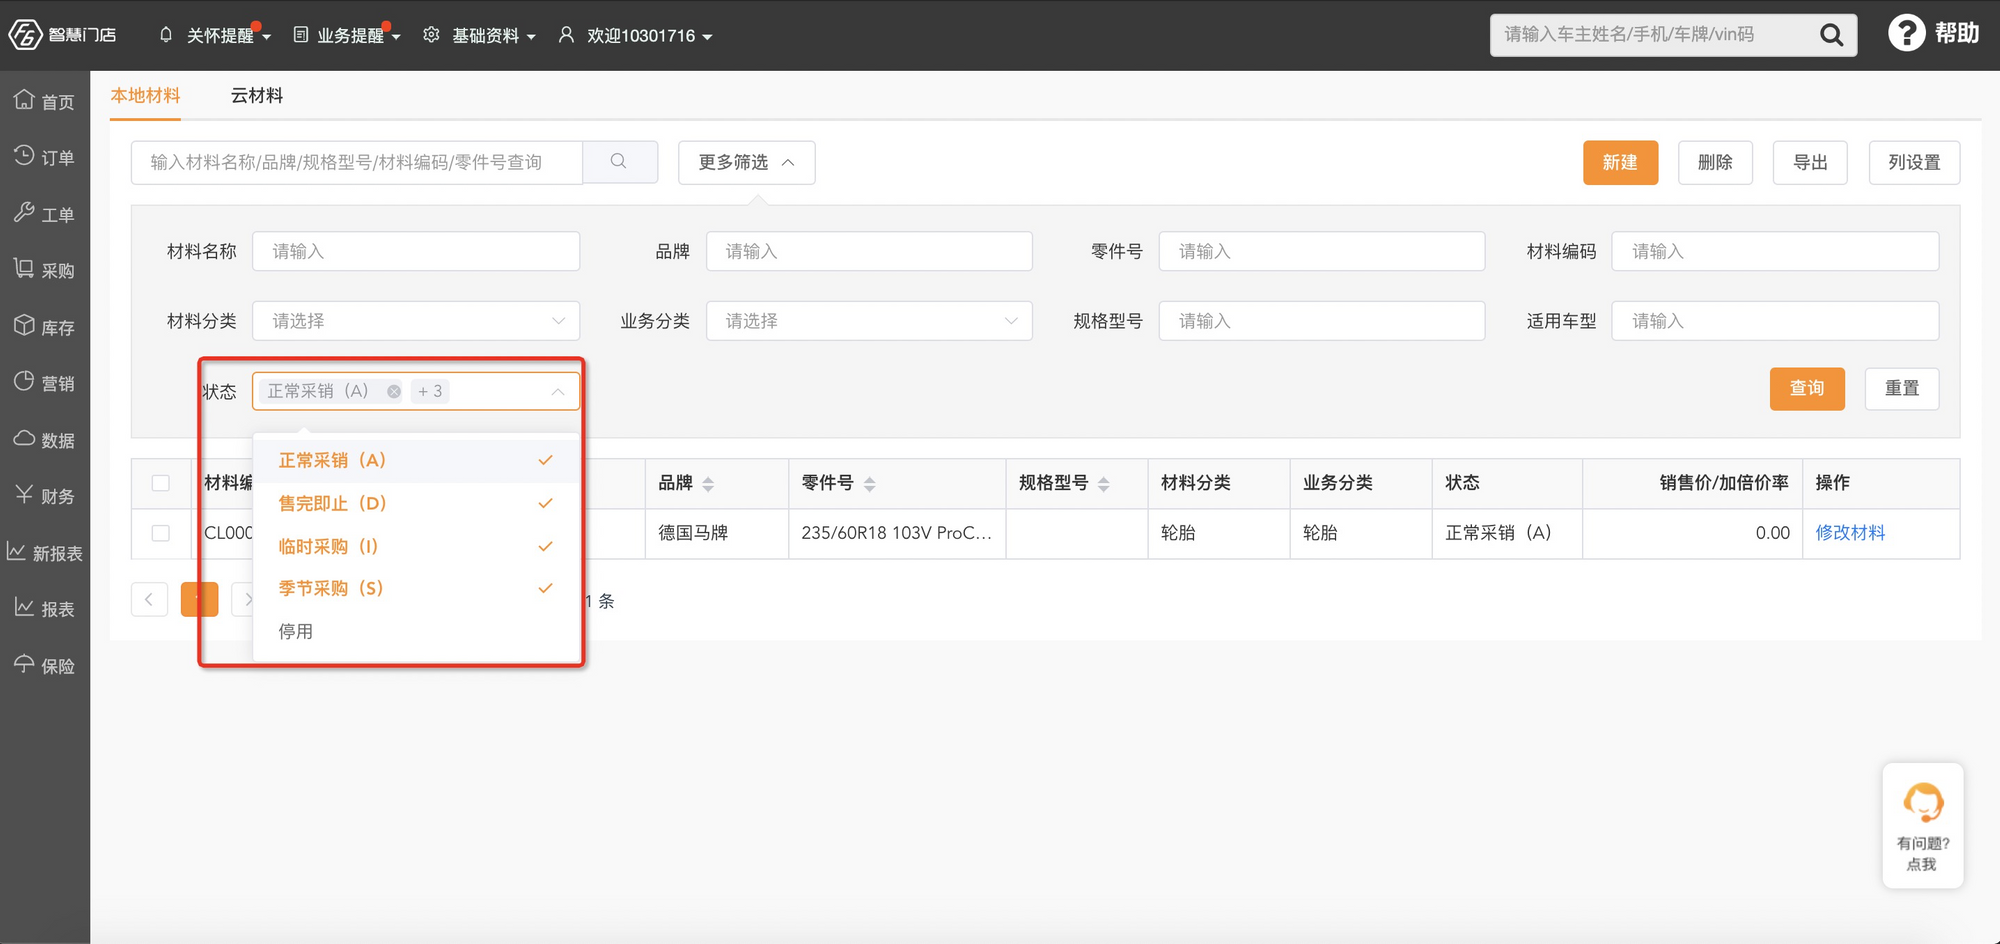Image resolution: width=2000 pixels, height=944 pixels.
Task: Tick the select-all checkbox in table header
Action: [x=160, y=483]
